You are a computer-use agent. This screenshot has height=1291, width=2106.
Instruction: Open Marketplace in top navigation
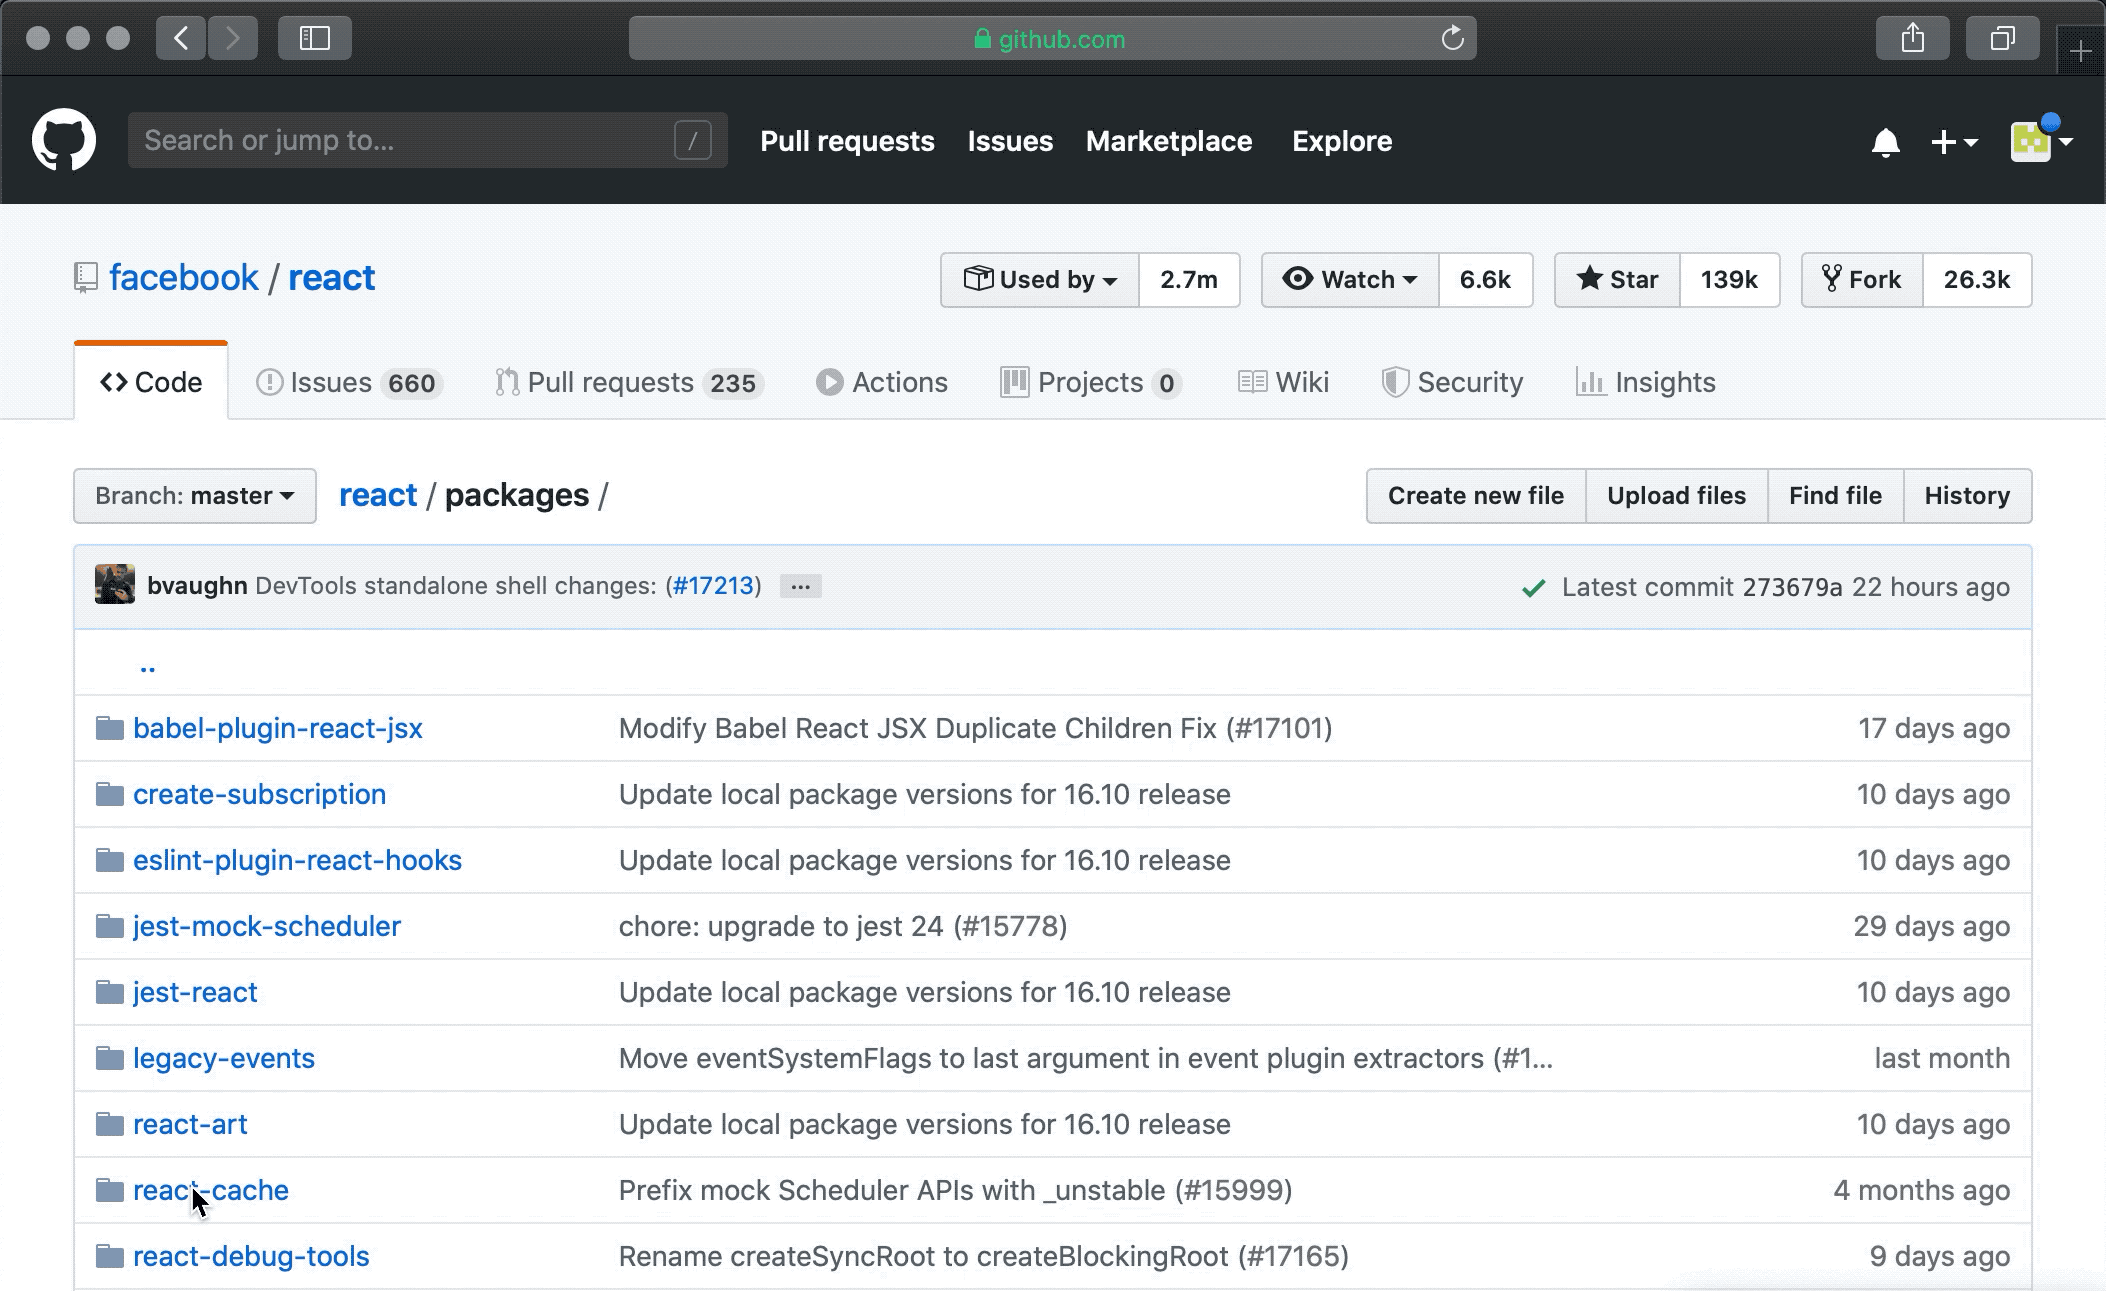[1169, 141]
